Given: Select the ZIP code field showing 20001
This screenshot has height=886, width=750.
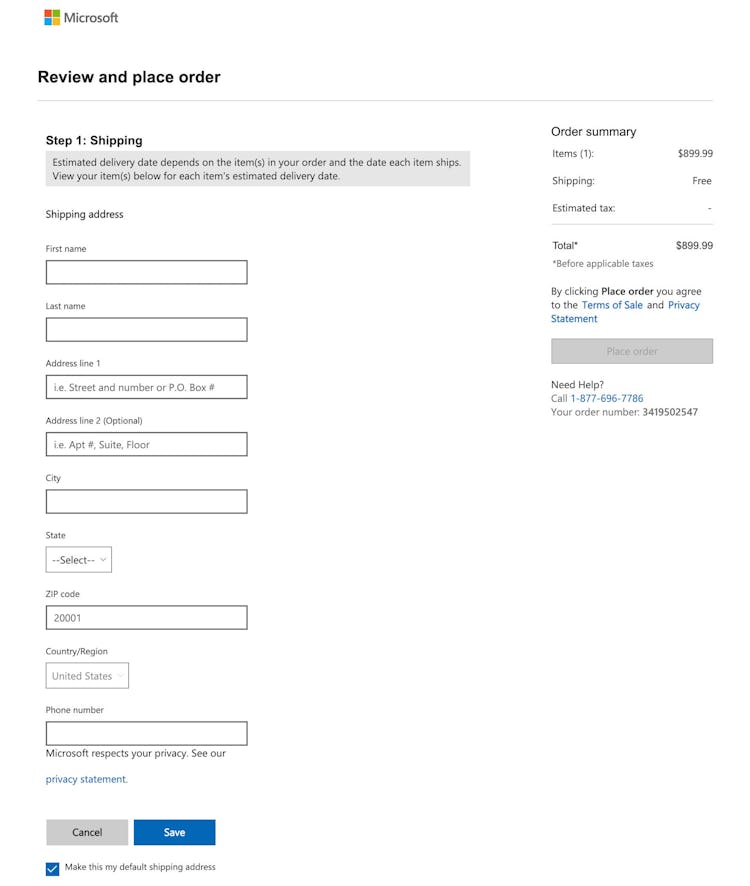Looking at the screenshot, I should 146,617.
